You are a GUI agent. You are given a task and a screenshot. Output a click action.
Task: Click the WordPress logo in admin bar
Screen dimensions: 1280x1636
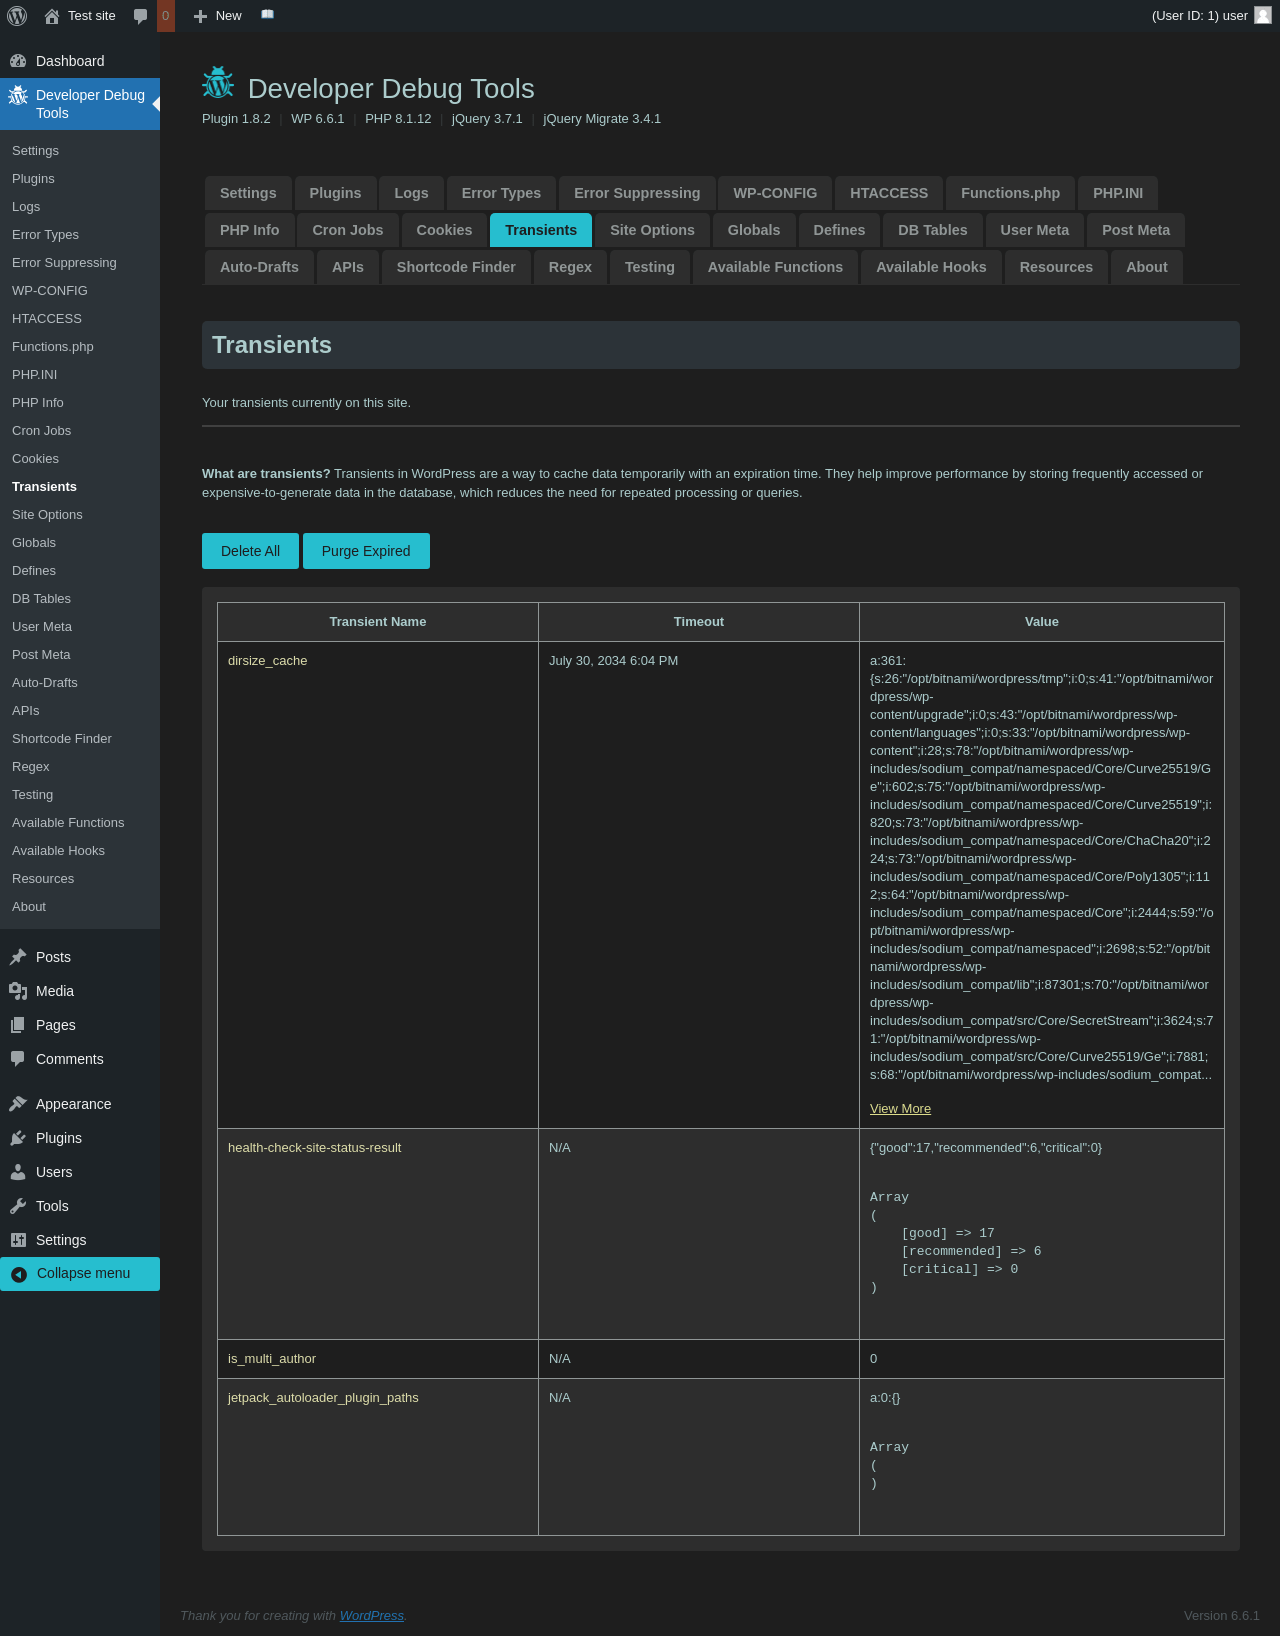17,16
